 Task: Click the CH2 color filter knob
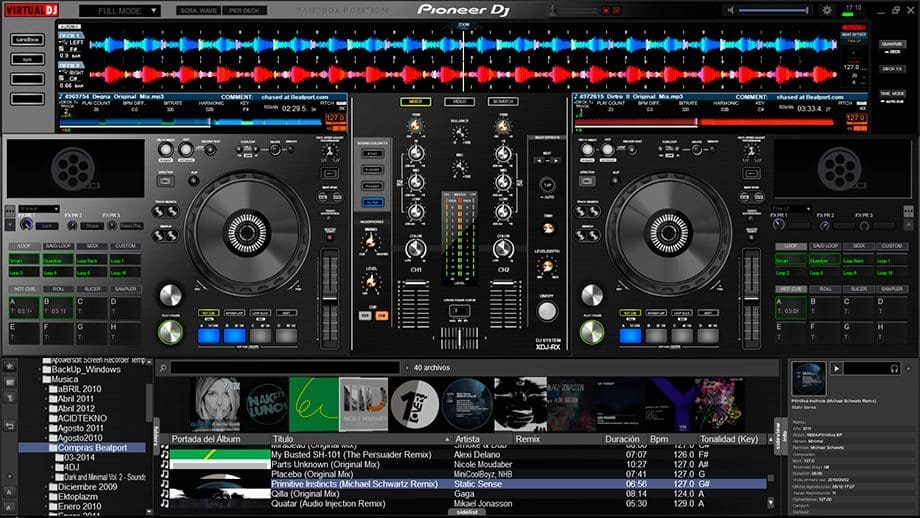pos(503,249)
